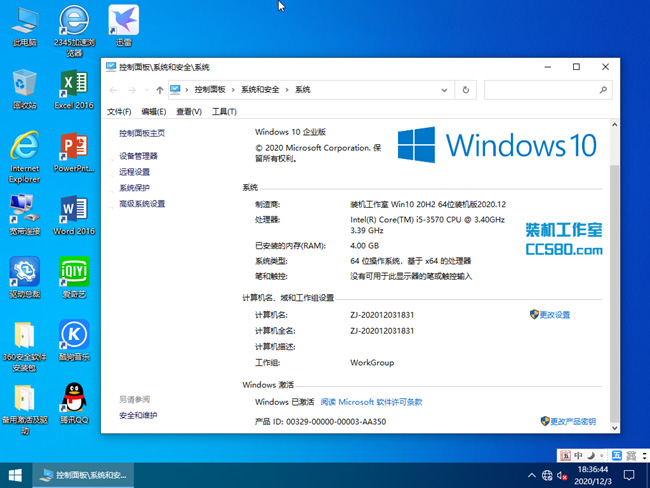Image resolution: width=650 pixels, height=488 pixels.
Task: Click the Wubi IME logo icon
Action: [x=565, y=456]
